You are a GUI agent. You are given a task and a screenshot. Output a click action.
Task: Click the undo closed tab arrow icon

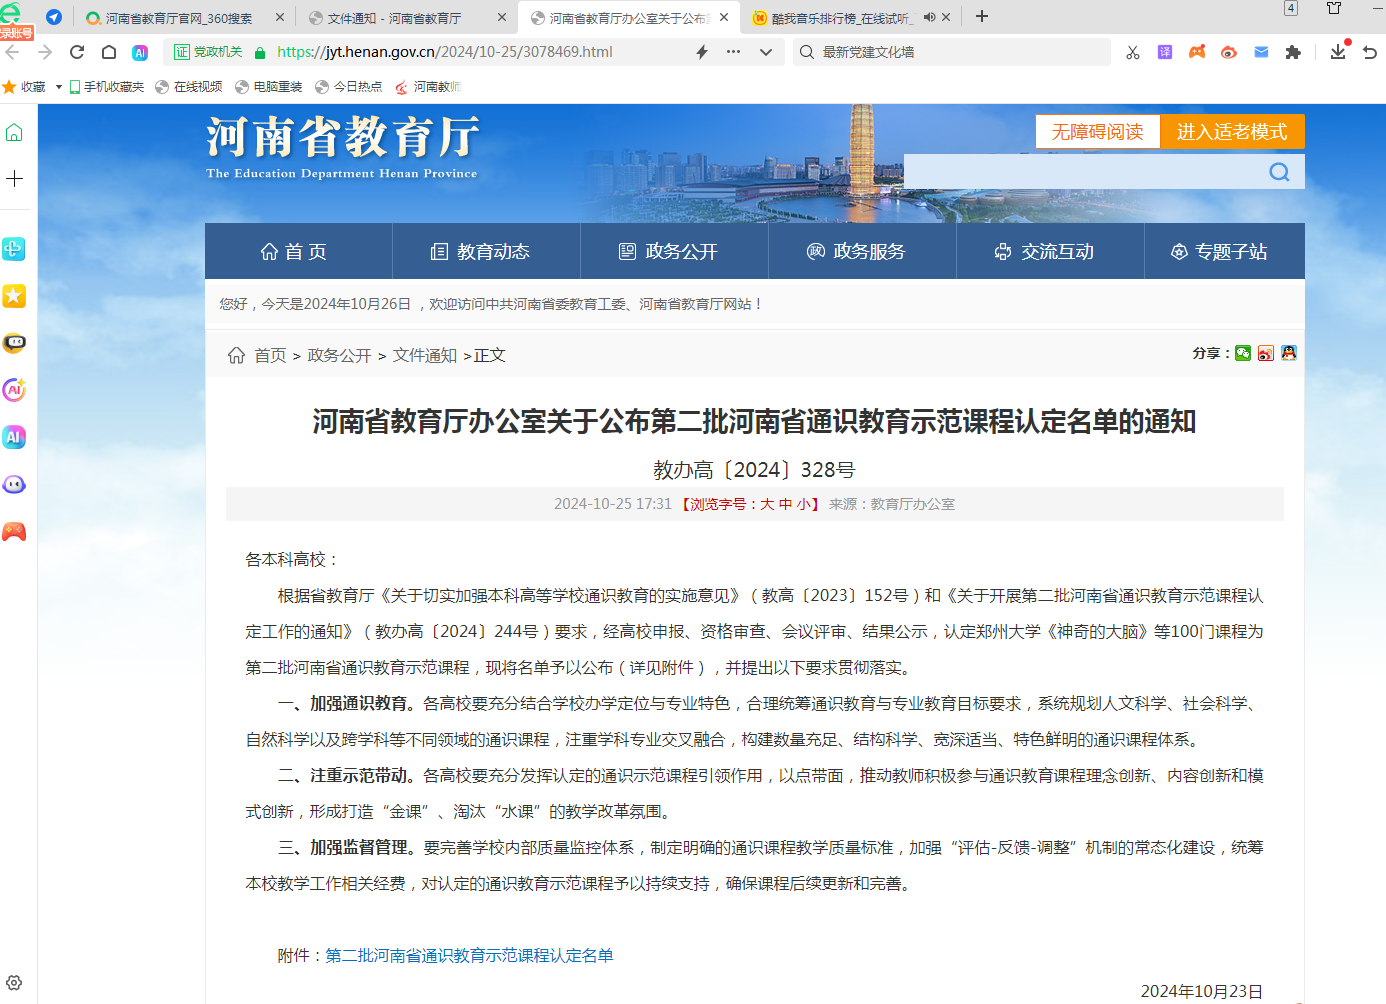click(x=1370, y=52)
